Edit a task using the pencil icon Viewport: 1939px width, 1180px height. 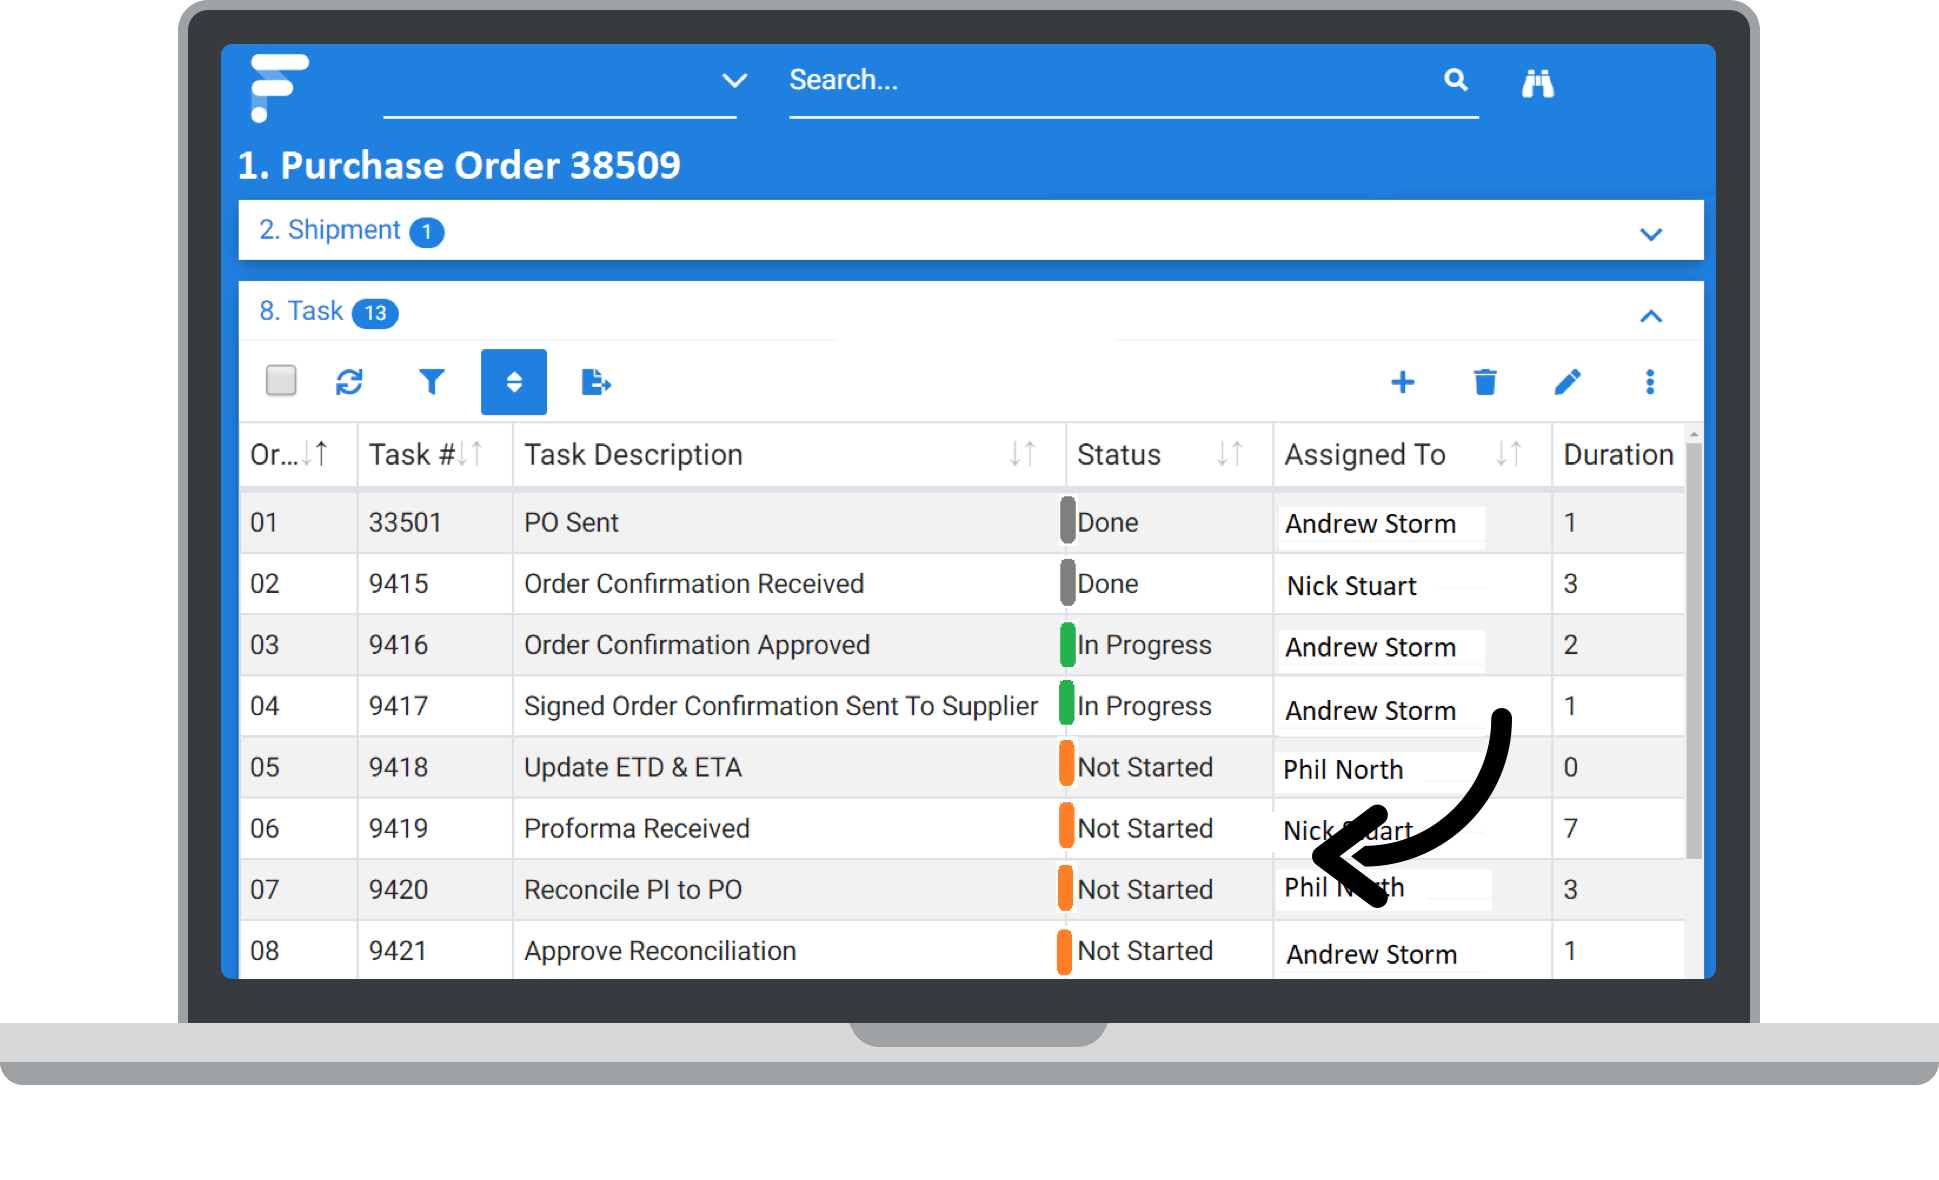click(1567, 382)
